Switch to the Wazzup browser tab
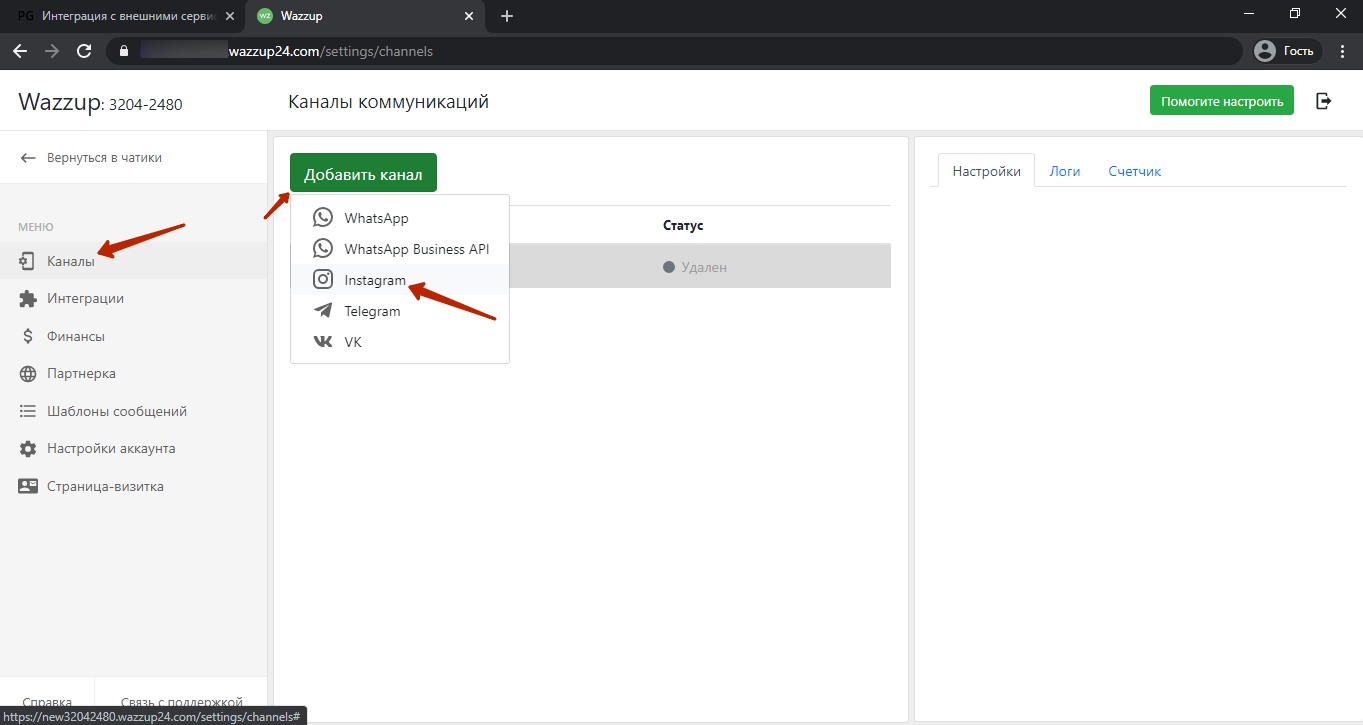1363x725 pixels. [364, 16]
